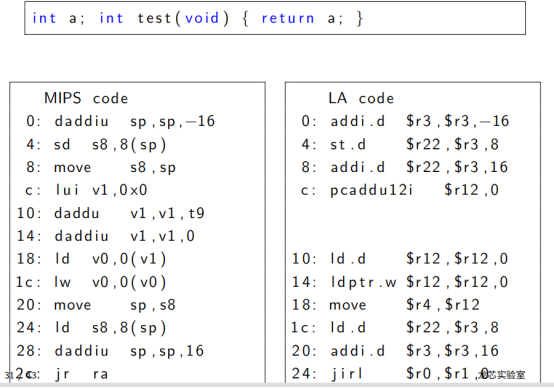Click the 'lw v0,0(v0)' instruction
This screenshot has height=388, width=554.
[91, 282]
